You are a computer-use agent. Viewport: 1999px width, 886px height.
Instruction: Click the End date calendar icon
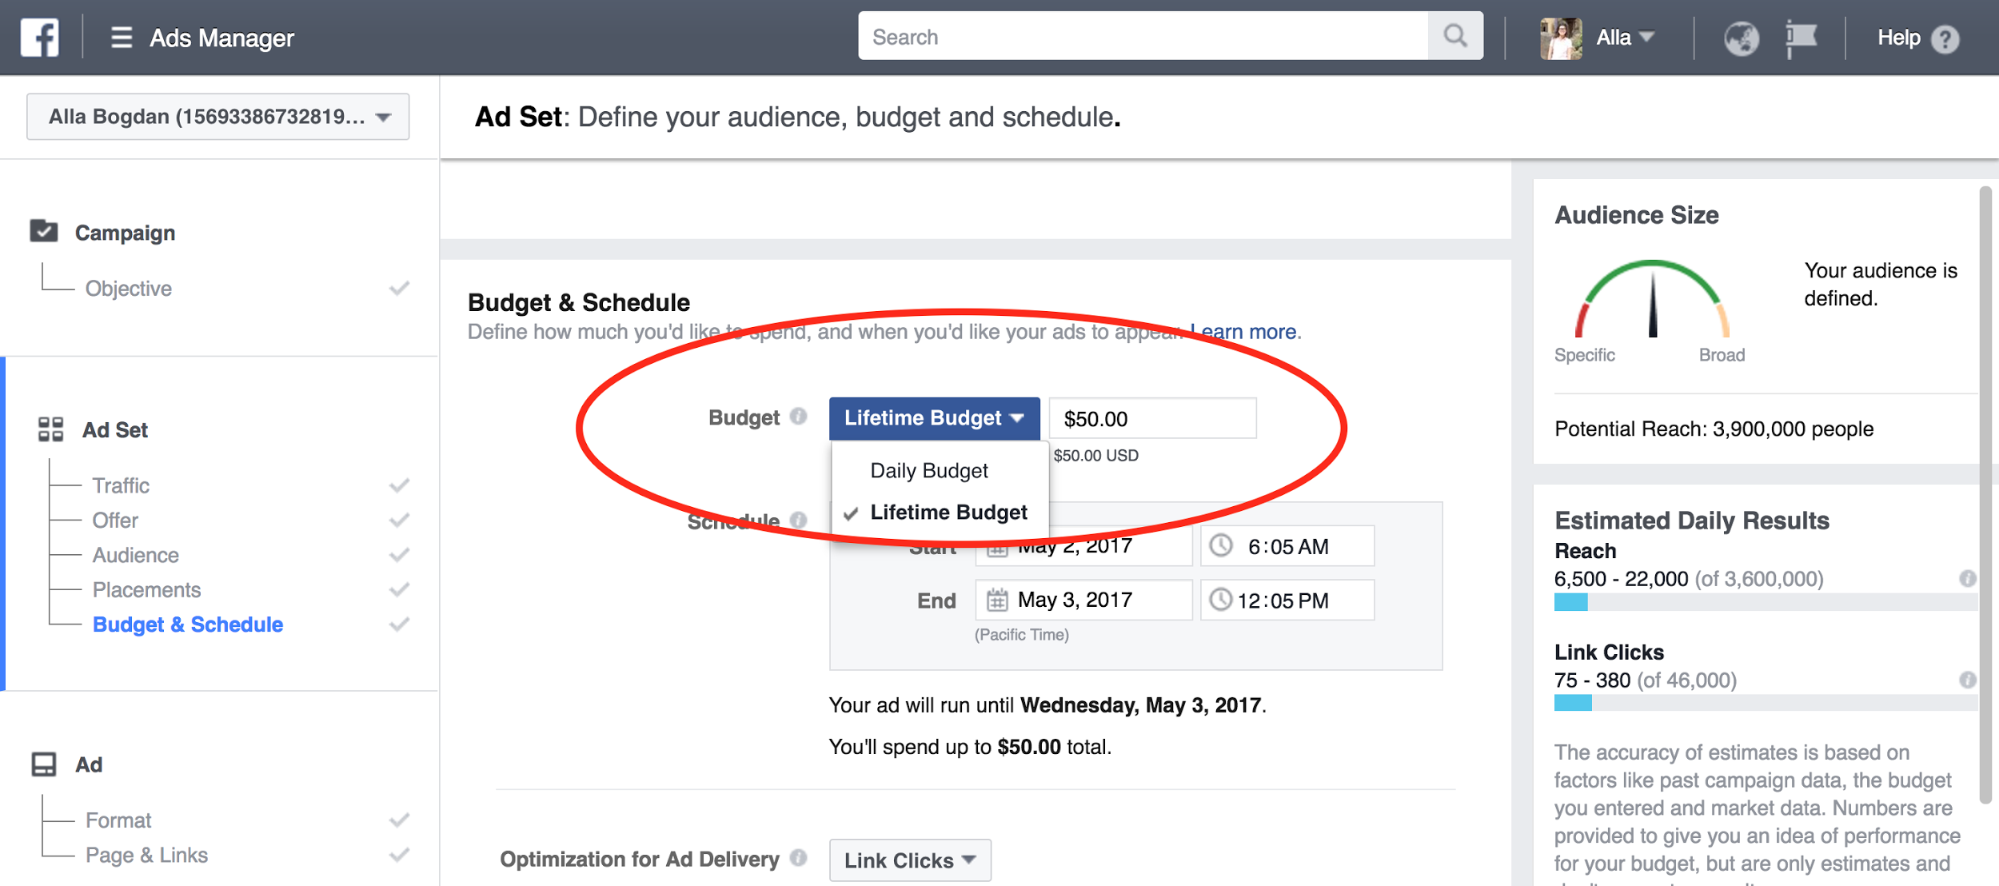coord(997,600)
